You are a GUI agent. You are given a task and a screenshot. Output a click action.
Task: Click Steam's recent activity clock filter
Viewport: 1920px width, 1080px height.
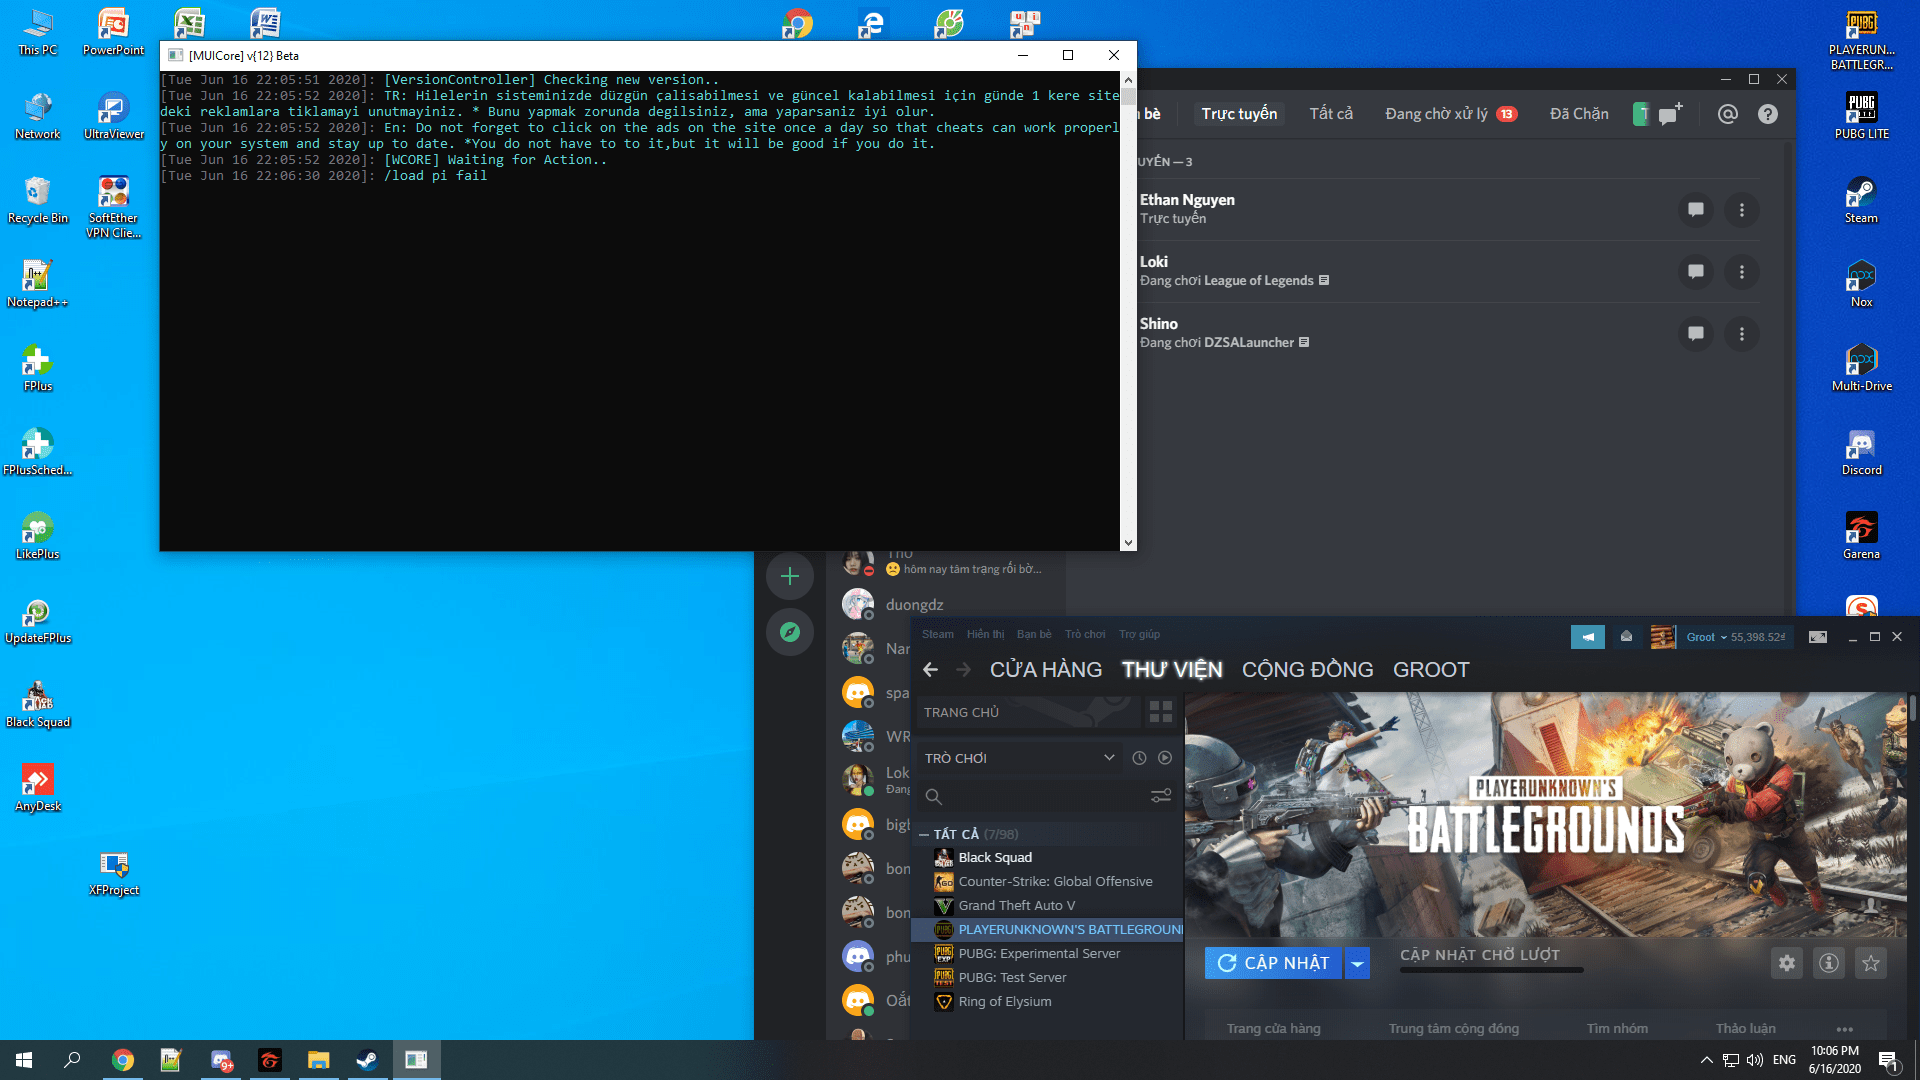[1139, 758]
